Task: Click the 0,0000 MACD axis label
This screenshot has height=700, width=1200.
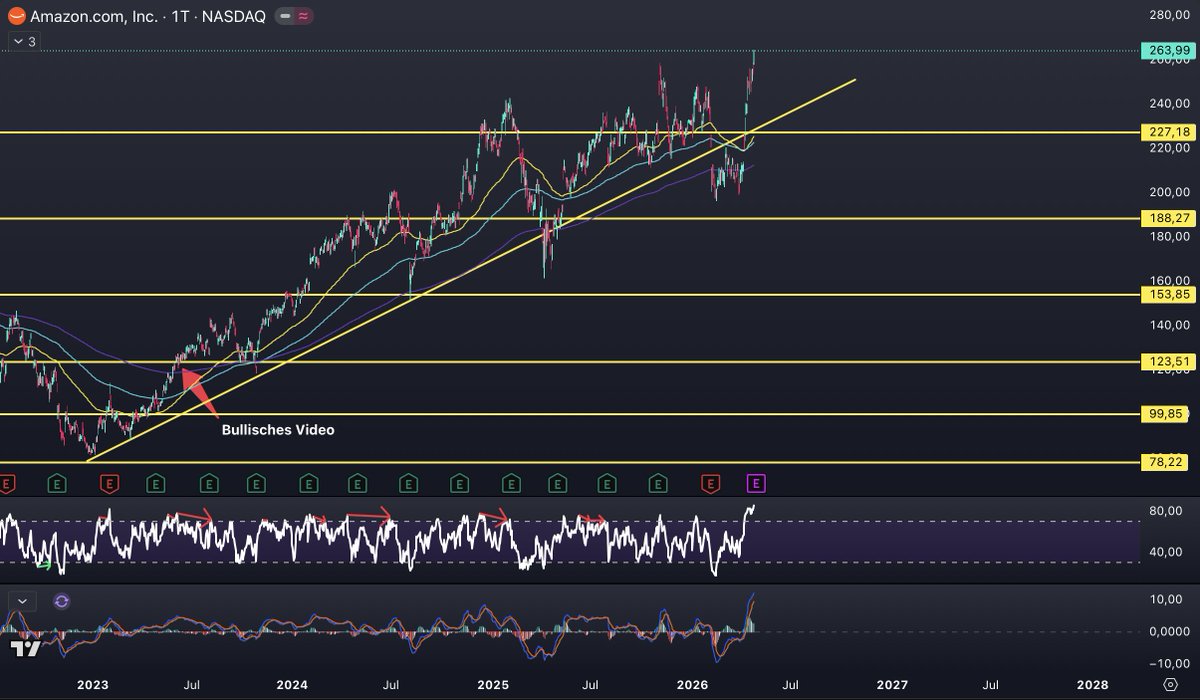Action: click(x=1168, y=631)
